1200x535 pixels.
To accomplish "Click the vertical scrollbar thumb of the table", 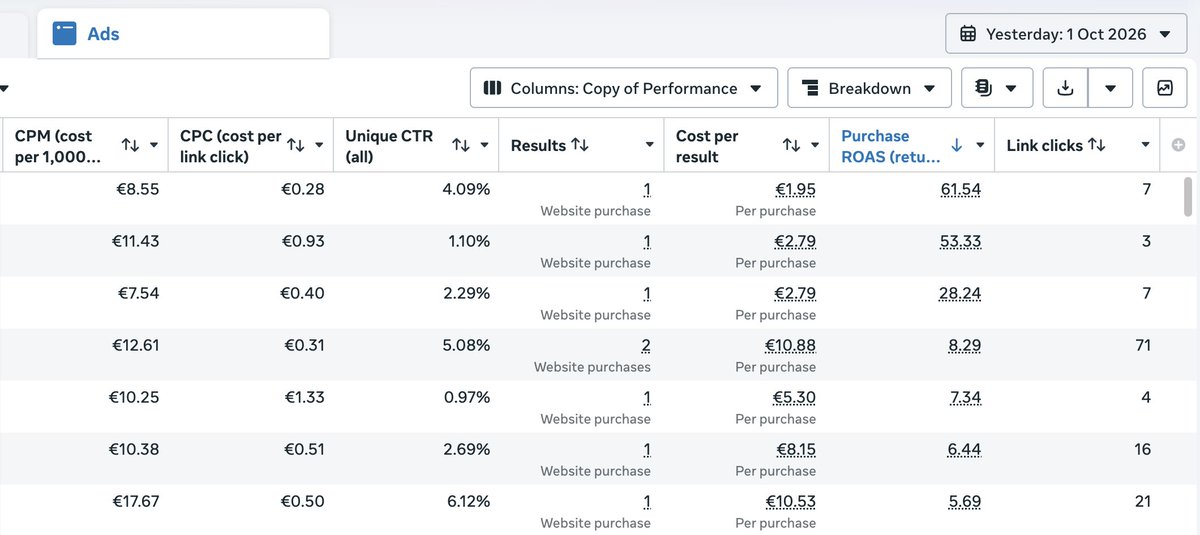I will tap(1188, 196).
